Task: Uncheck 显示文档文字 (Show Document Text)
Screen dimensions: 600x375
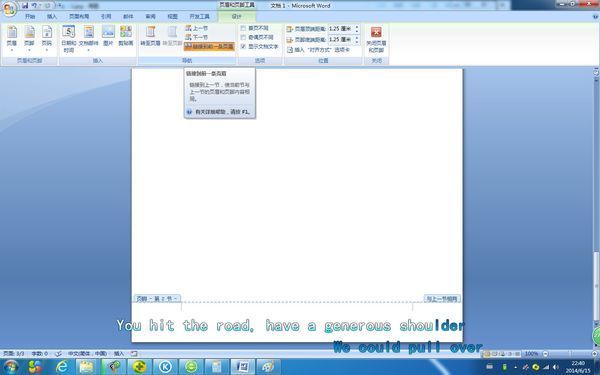Action: (259, 46)
